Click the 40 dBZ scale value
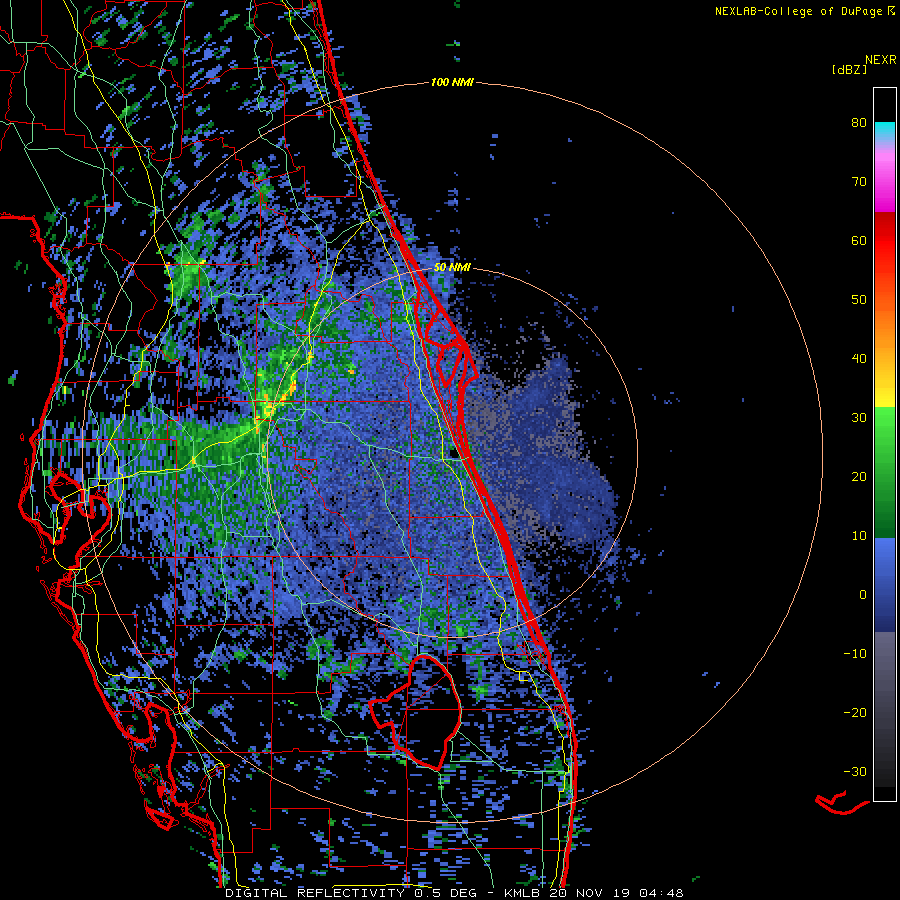The height and width of the screenshot is (900, 900). coord(859,359)
